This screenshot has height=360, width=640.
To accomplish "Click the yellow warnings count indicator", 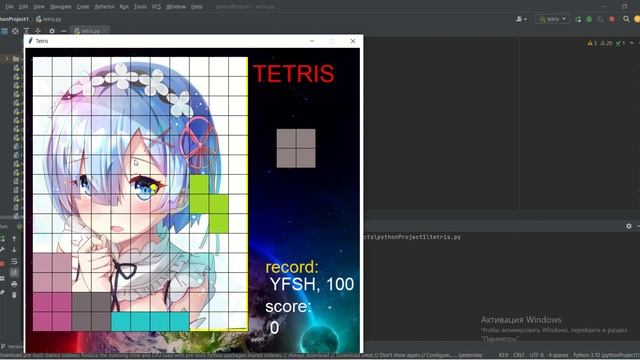I will [592, 43].
